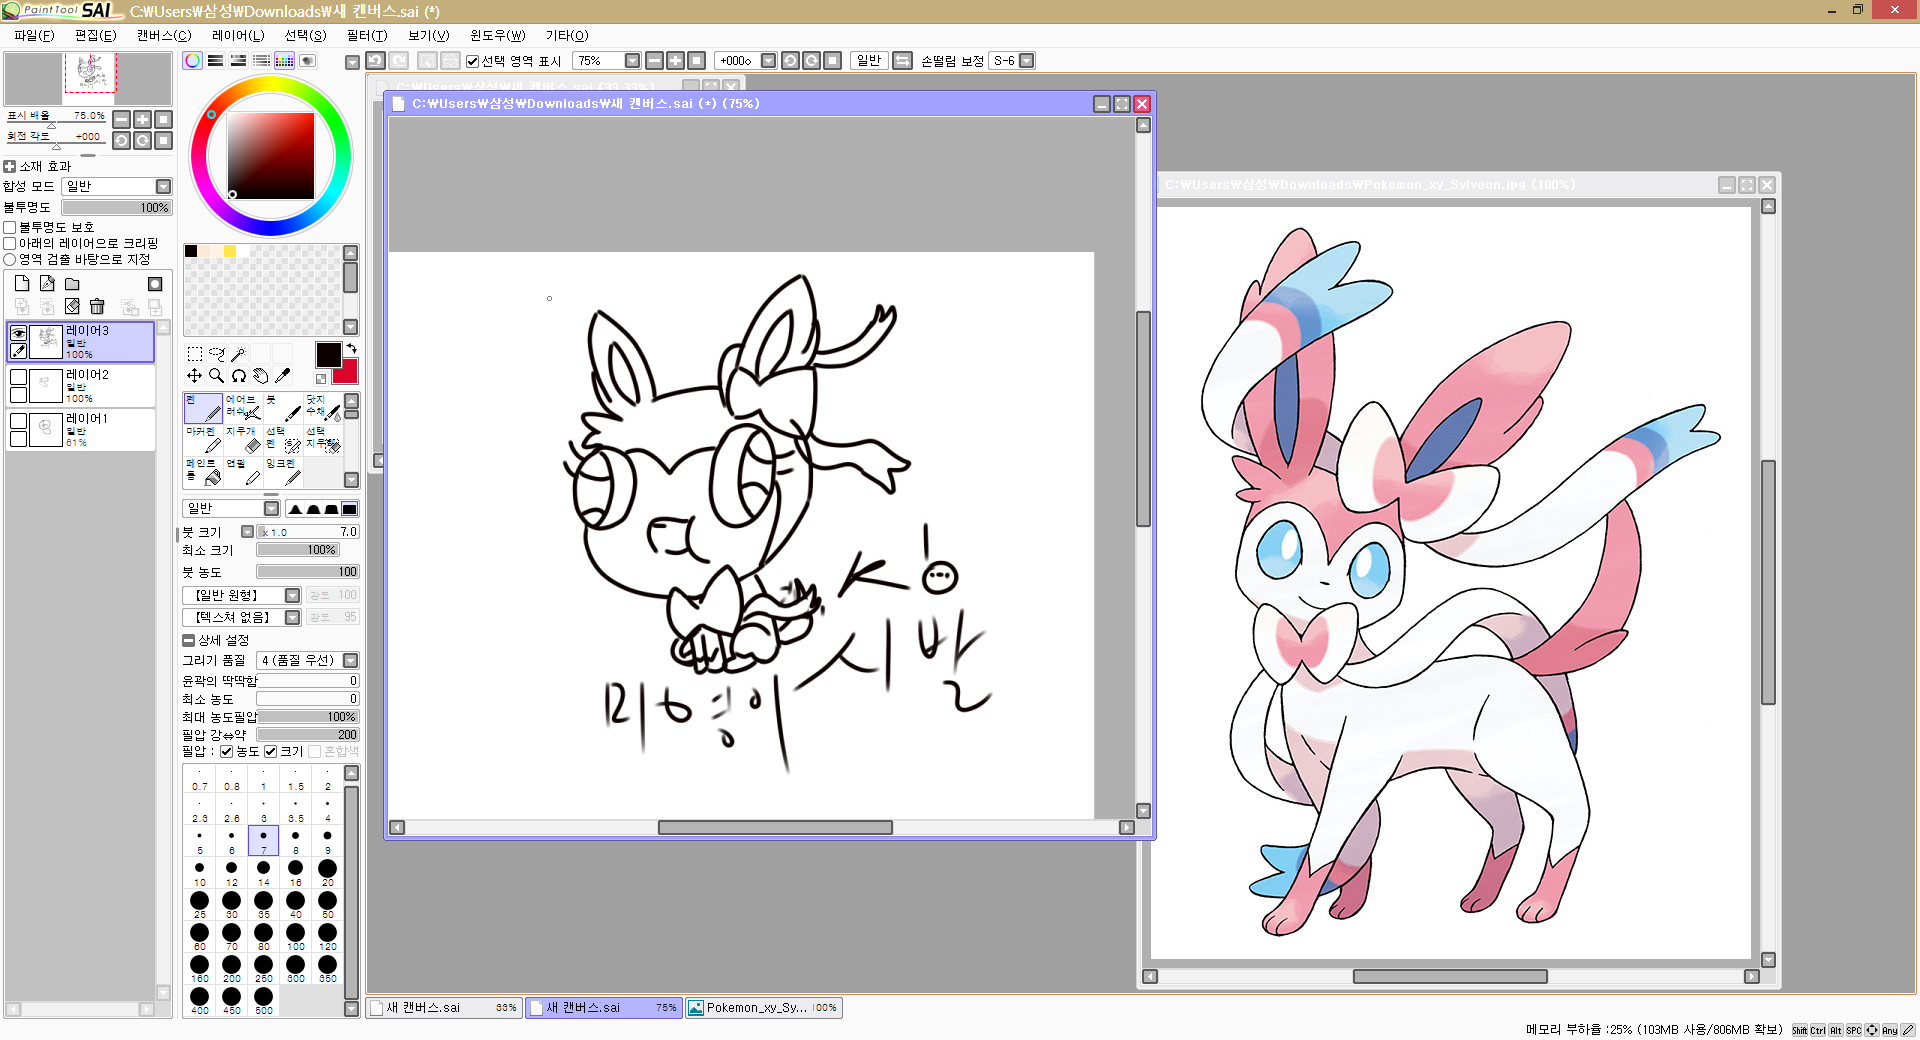Select the Eraser (지우개) tool
Screen dimensions: 1920x1040
(x=243, y=440)
